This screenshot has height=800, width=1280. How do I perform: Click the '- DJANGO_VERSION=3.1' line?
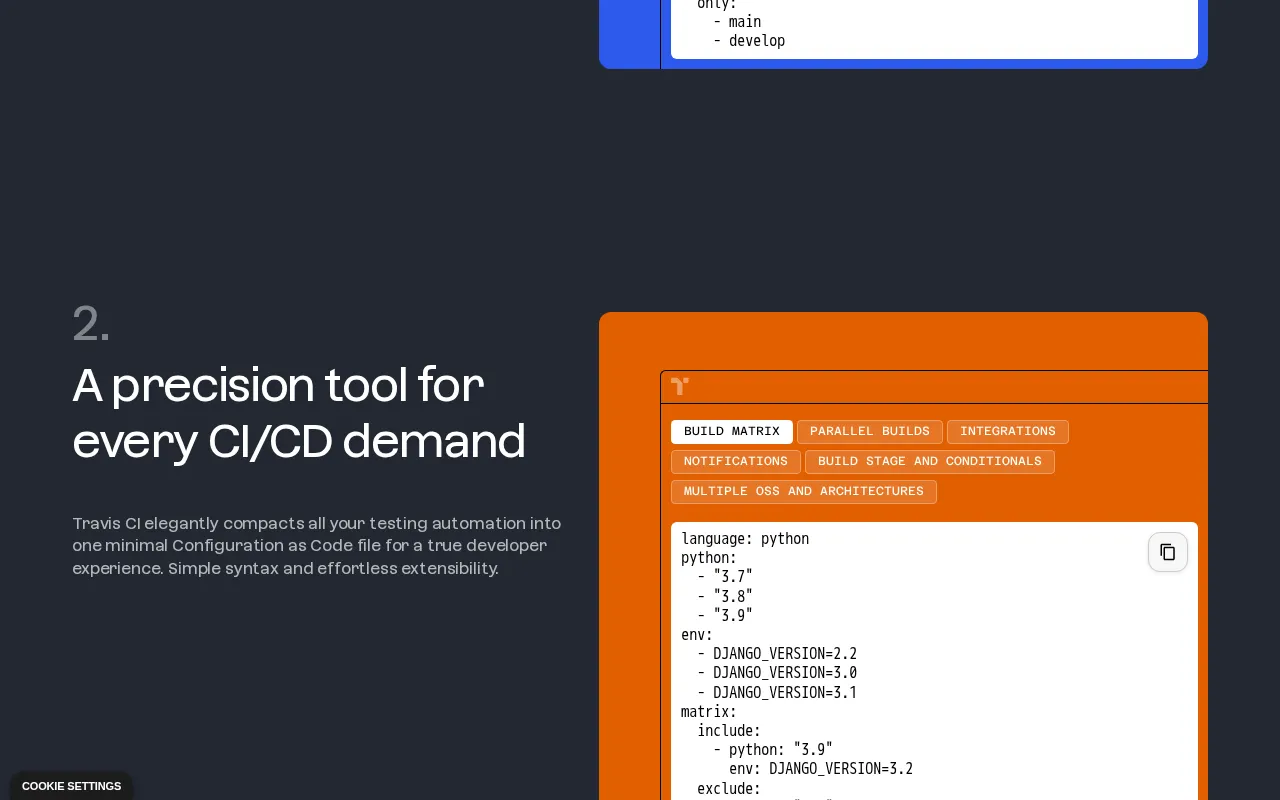777,693
